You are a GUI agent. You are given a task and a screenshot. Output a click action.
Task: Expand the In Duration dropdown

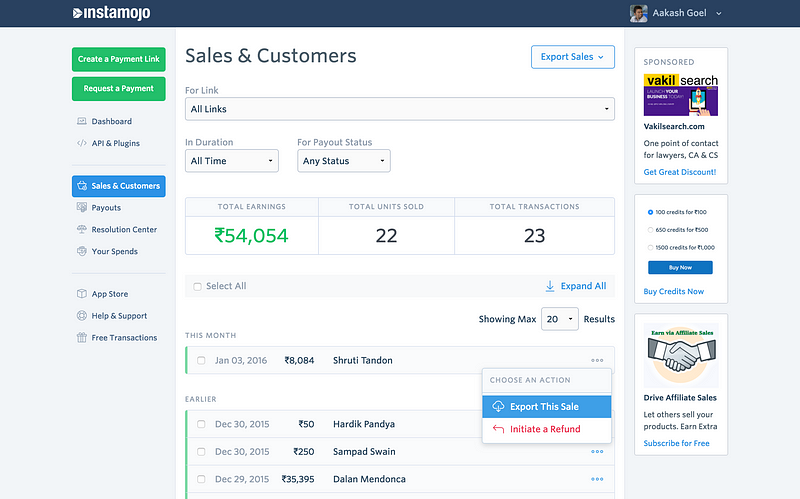coord(232,161)
